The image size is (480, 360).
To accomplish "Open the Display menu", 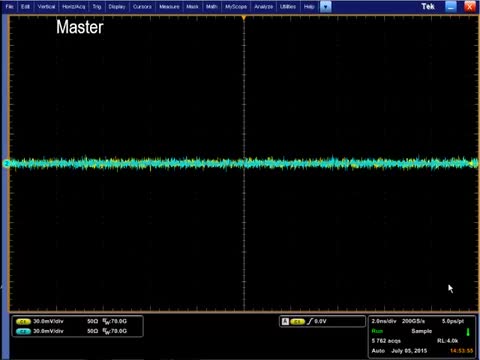I will click(x=117, y=7).
